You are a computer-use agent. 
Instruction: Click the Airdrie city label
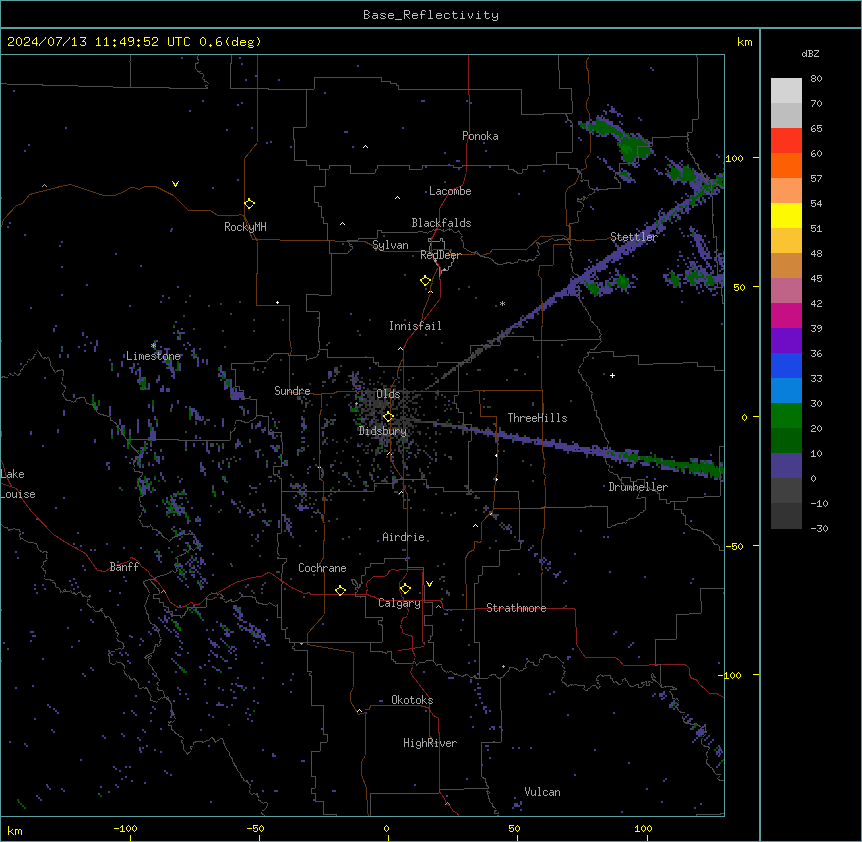[404, 537]
